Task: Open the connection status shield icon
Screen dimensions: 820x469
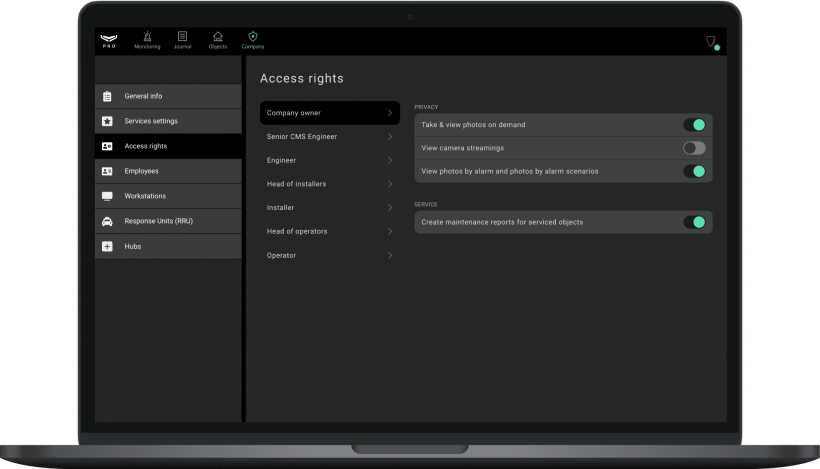Action: 711,42
